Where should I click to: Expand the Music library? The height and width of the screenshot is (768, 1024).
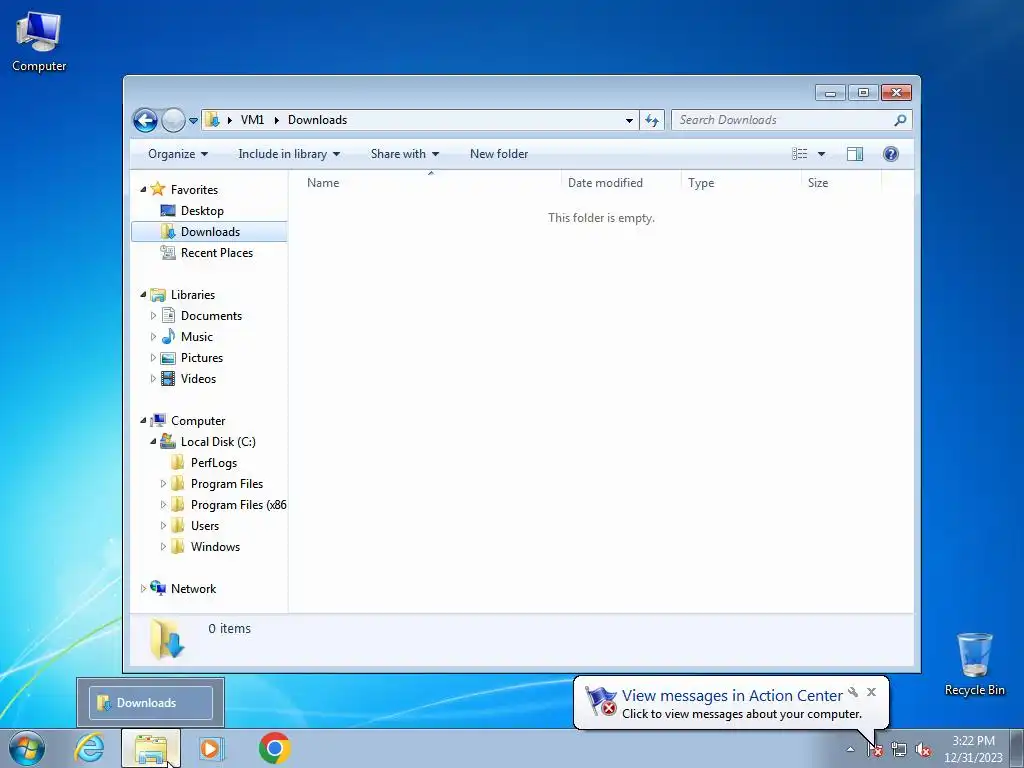tap(153, 337)
